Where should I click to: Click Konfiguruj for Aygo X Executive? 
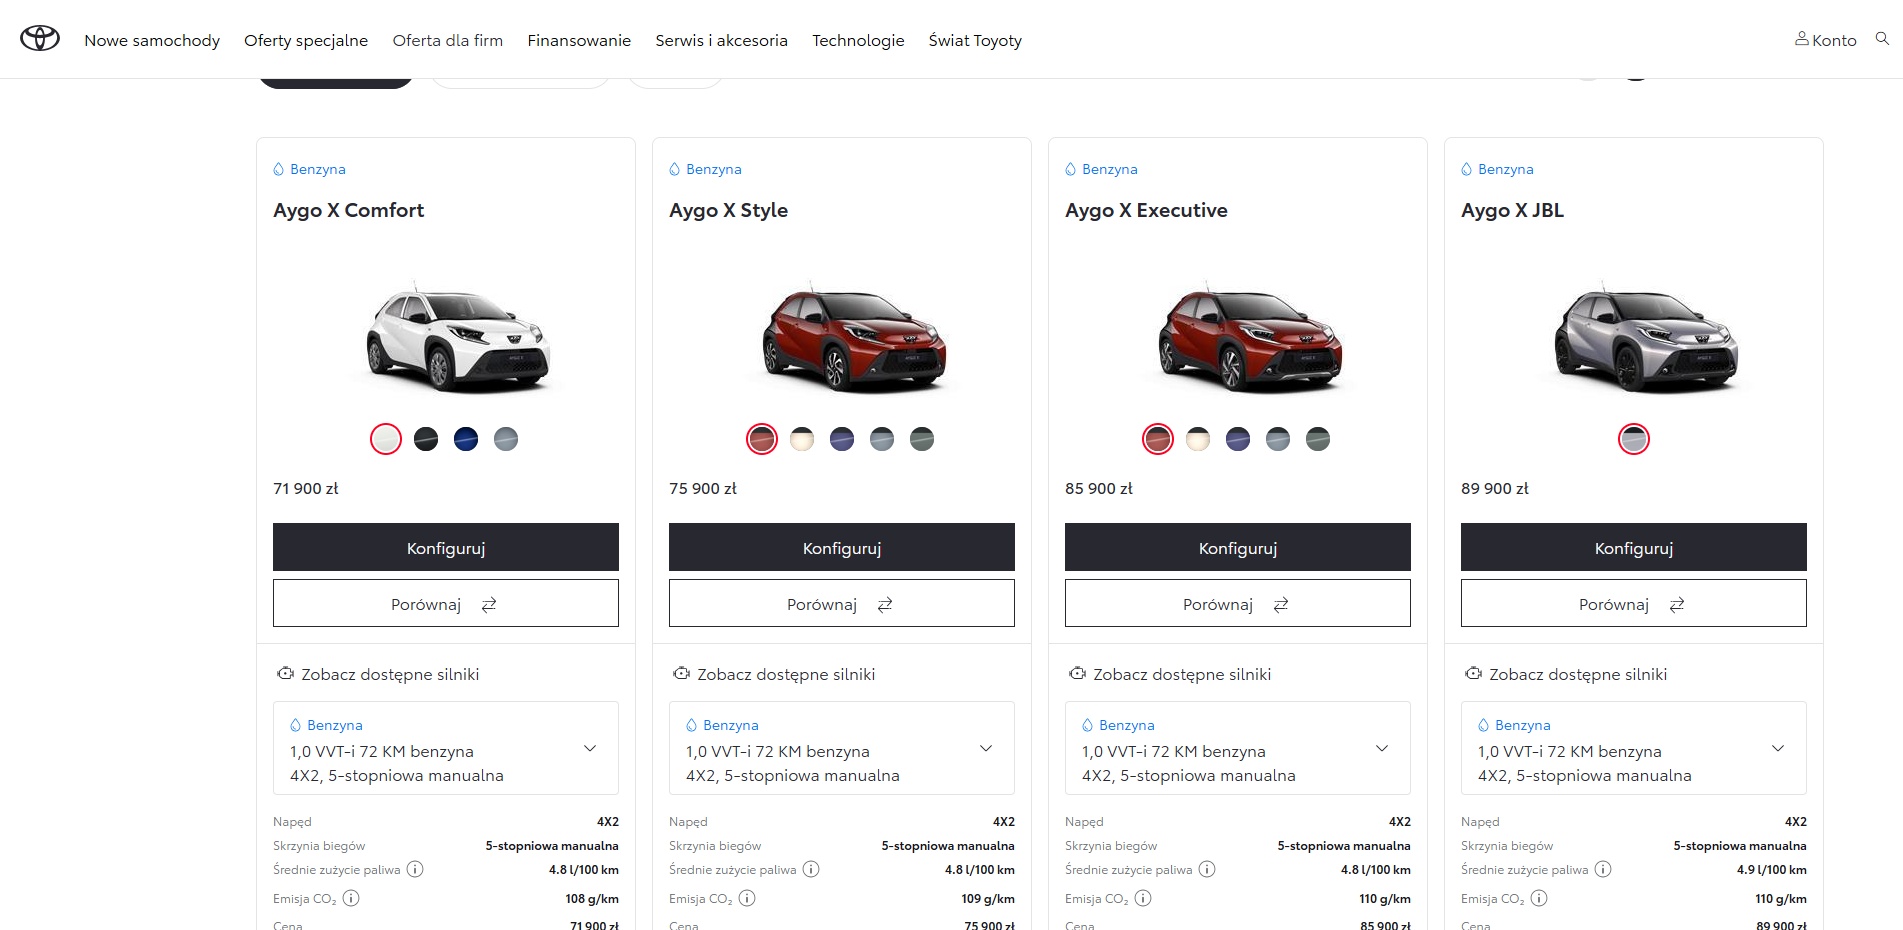click(x=1238, y=547)
